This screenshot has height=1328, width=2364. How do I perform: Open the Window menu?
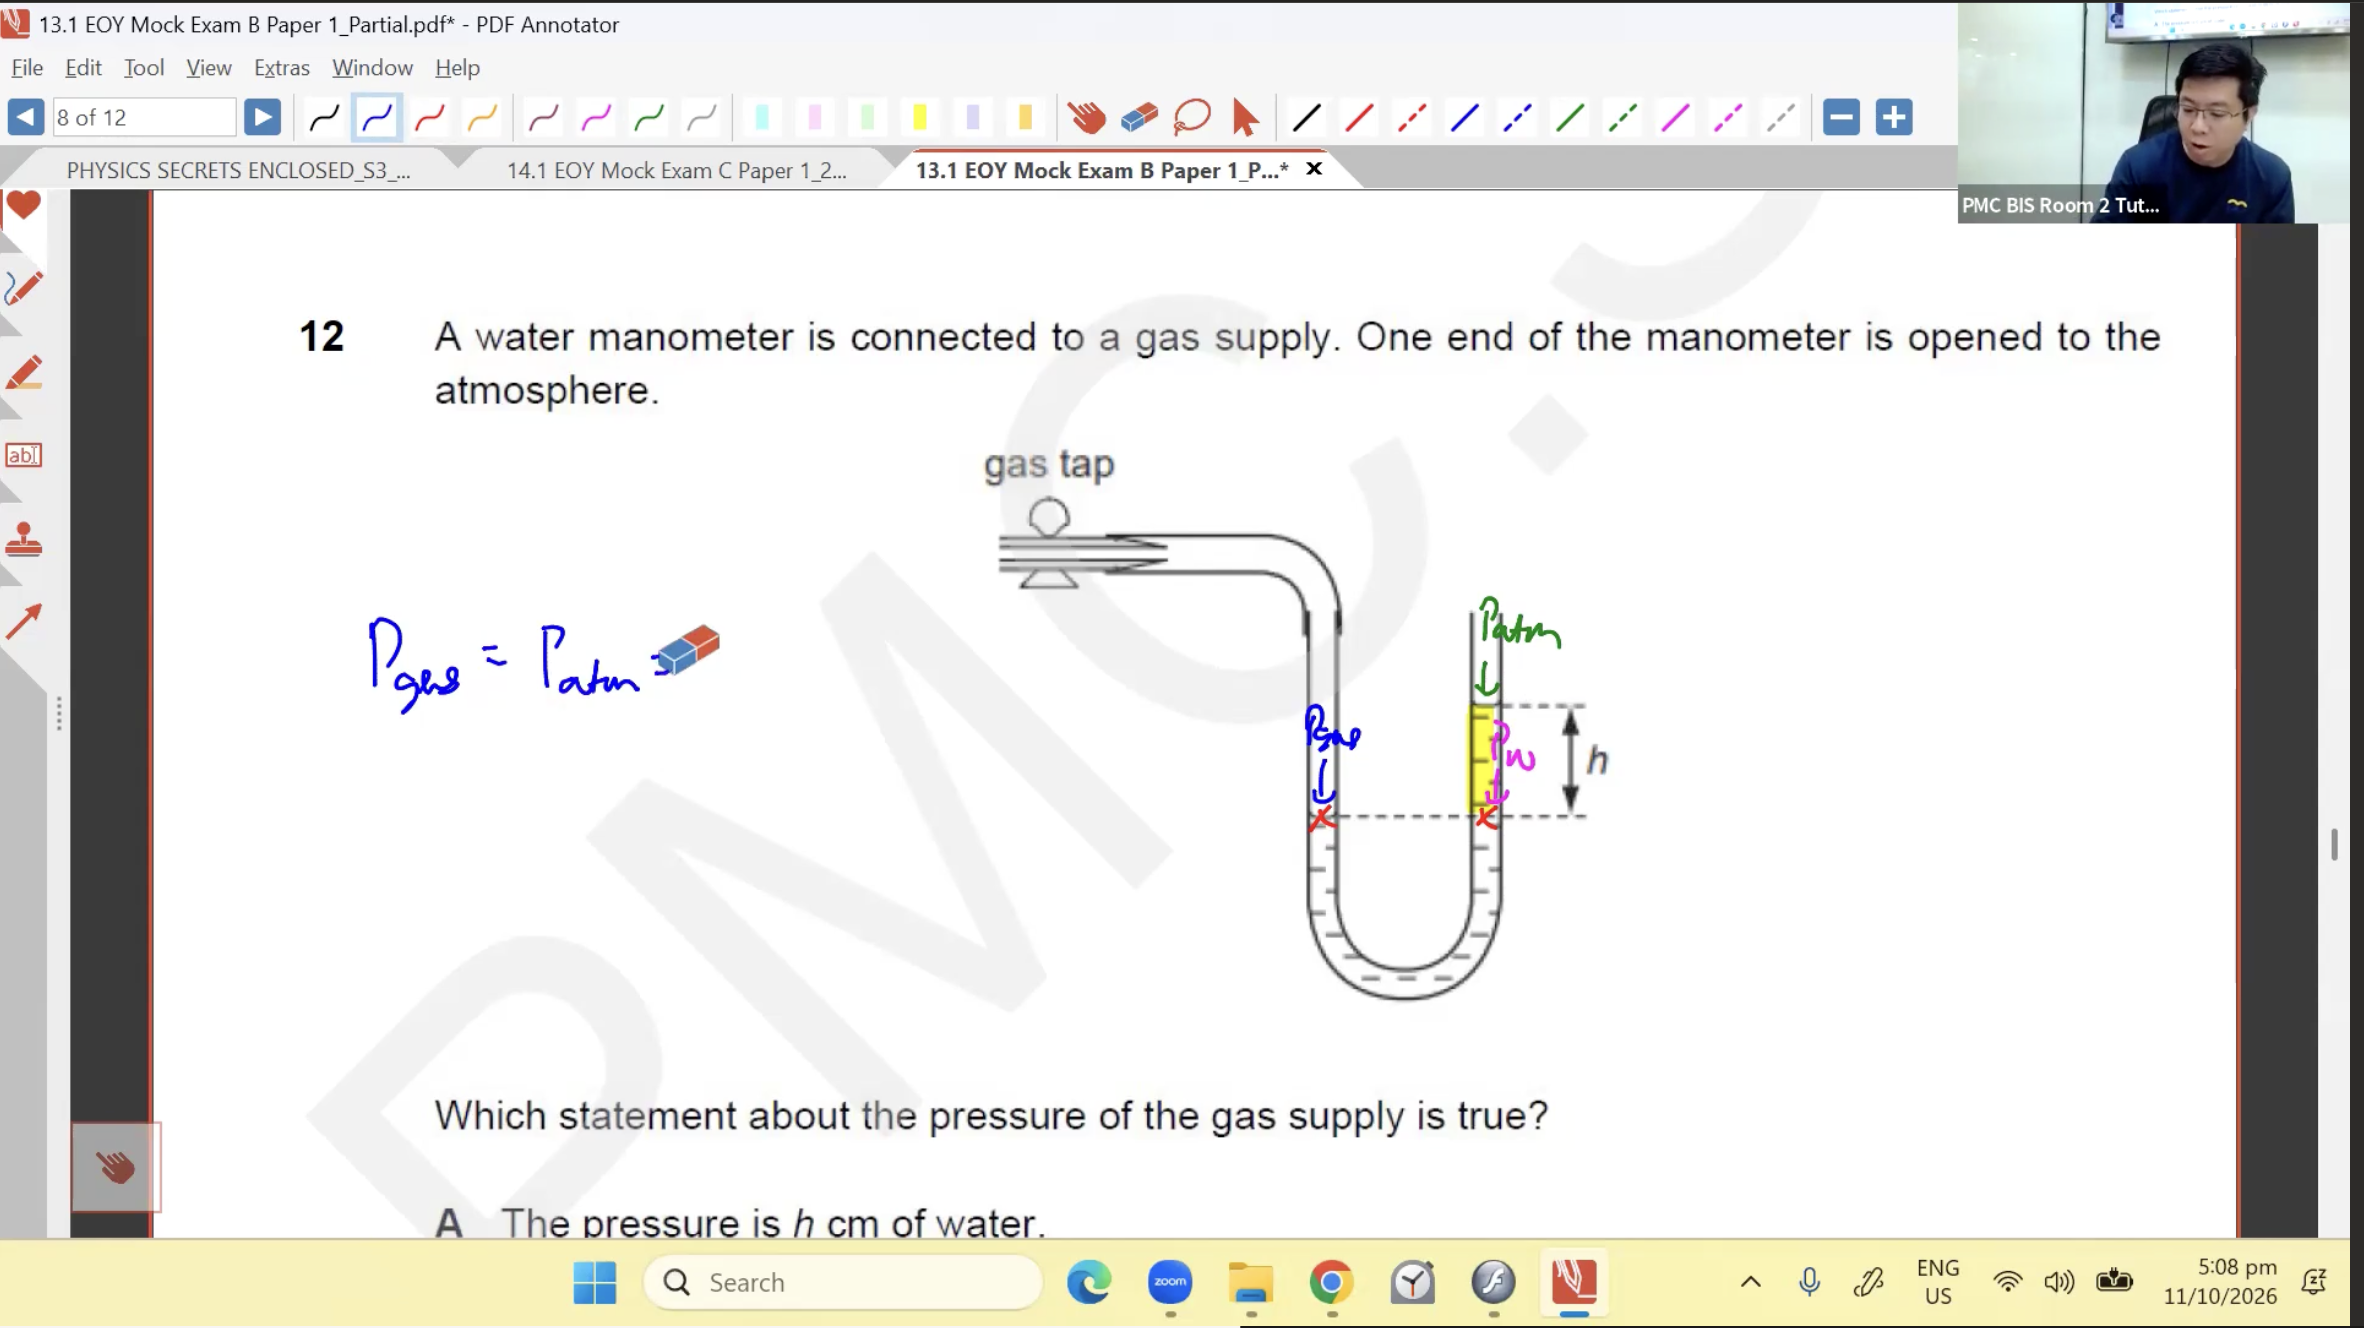point(372,67)
